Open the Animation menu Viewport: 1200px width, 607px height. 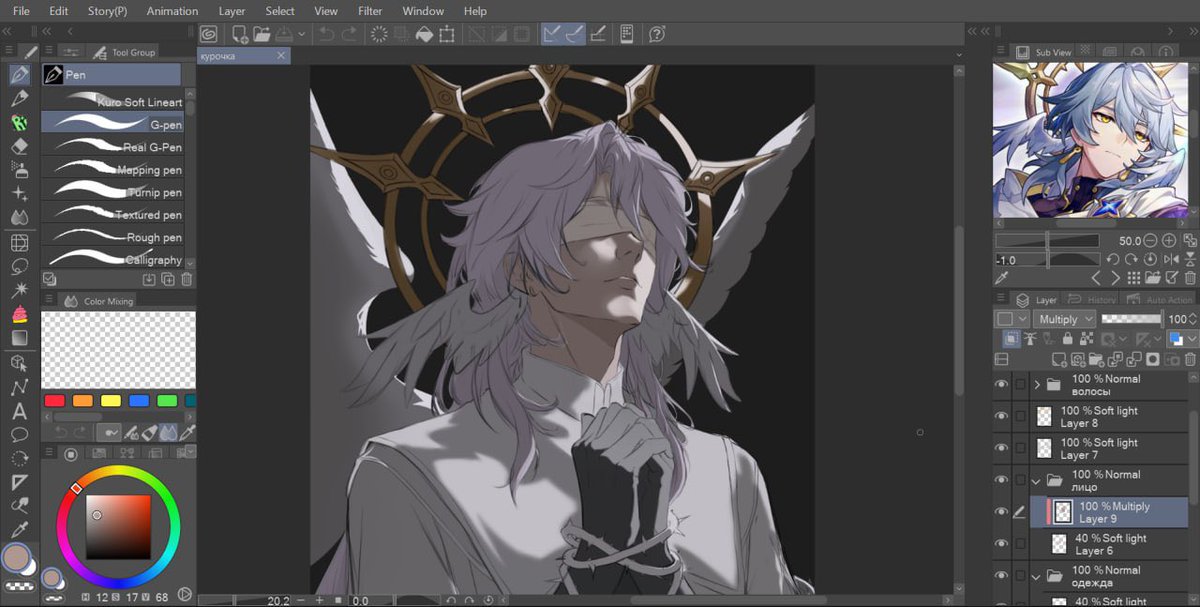point(172,11)
